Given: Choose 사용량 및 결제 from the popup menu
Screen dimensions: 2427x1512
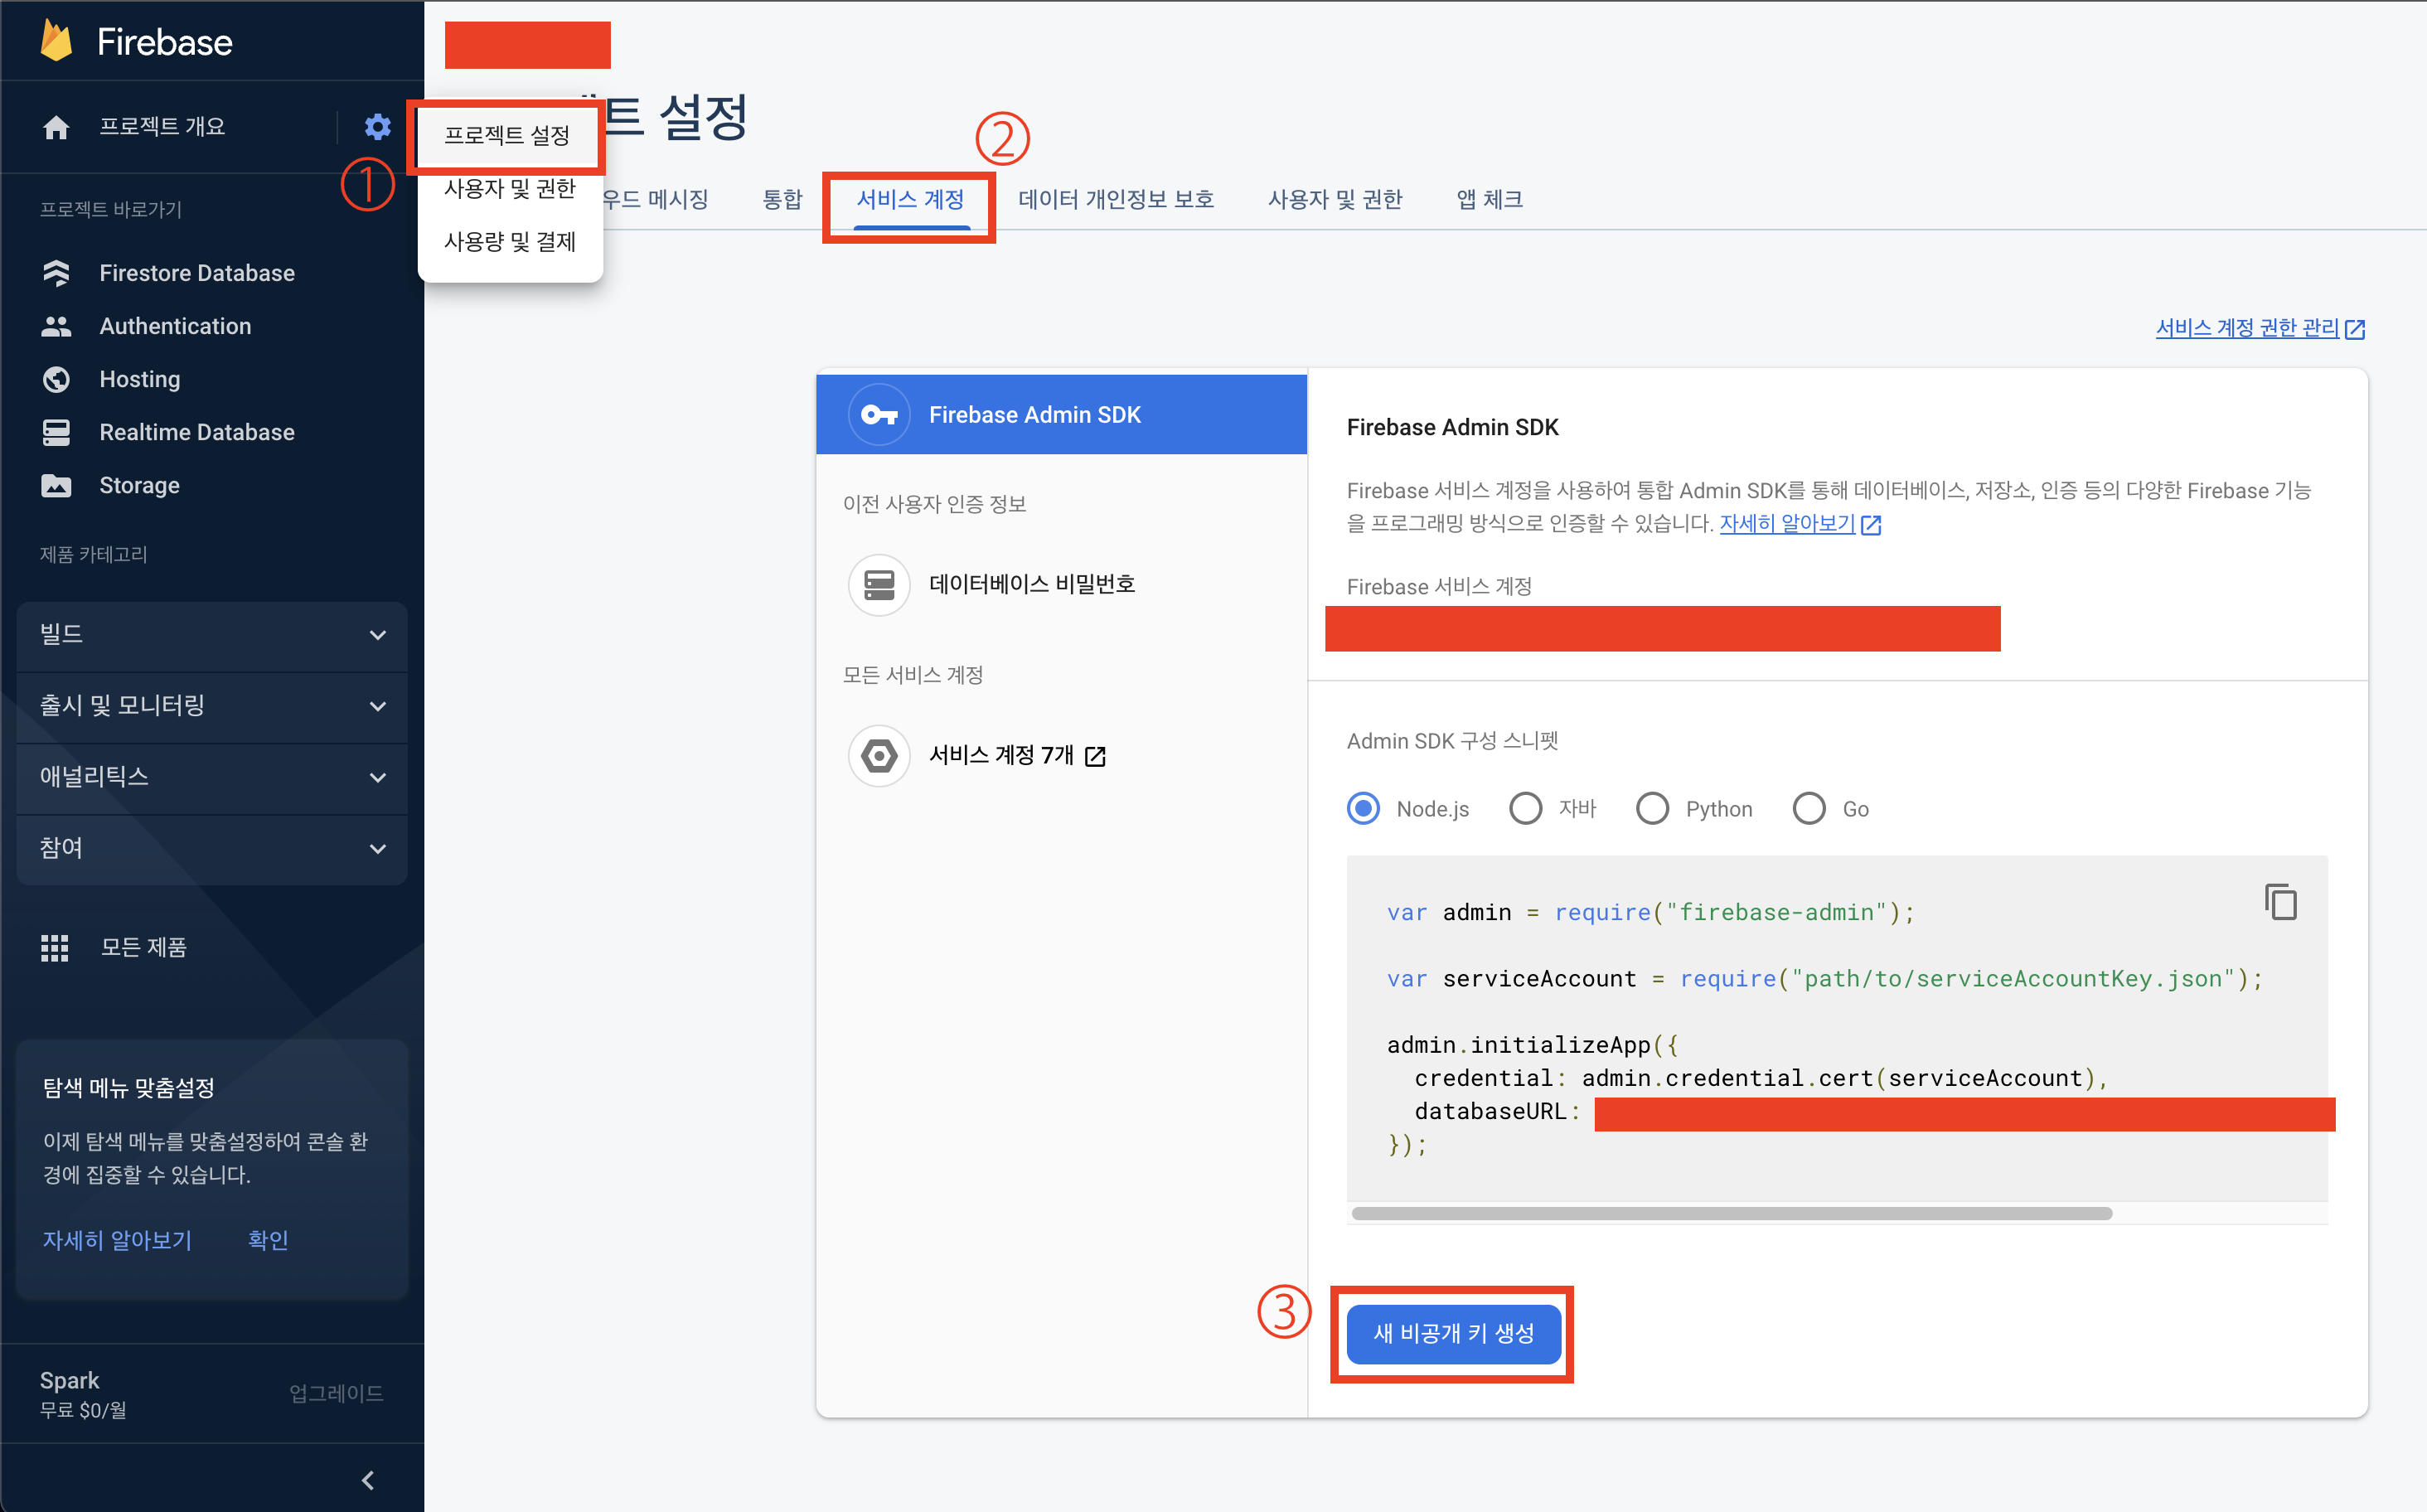Looking at the screenshot, I should click(510, 242).
